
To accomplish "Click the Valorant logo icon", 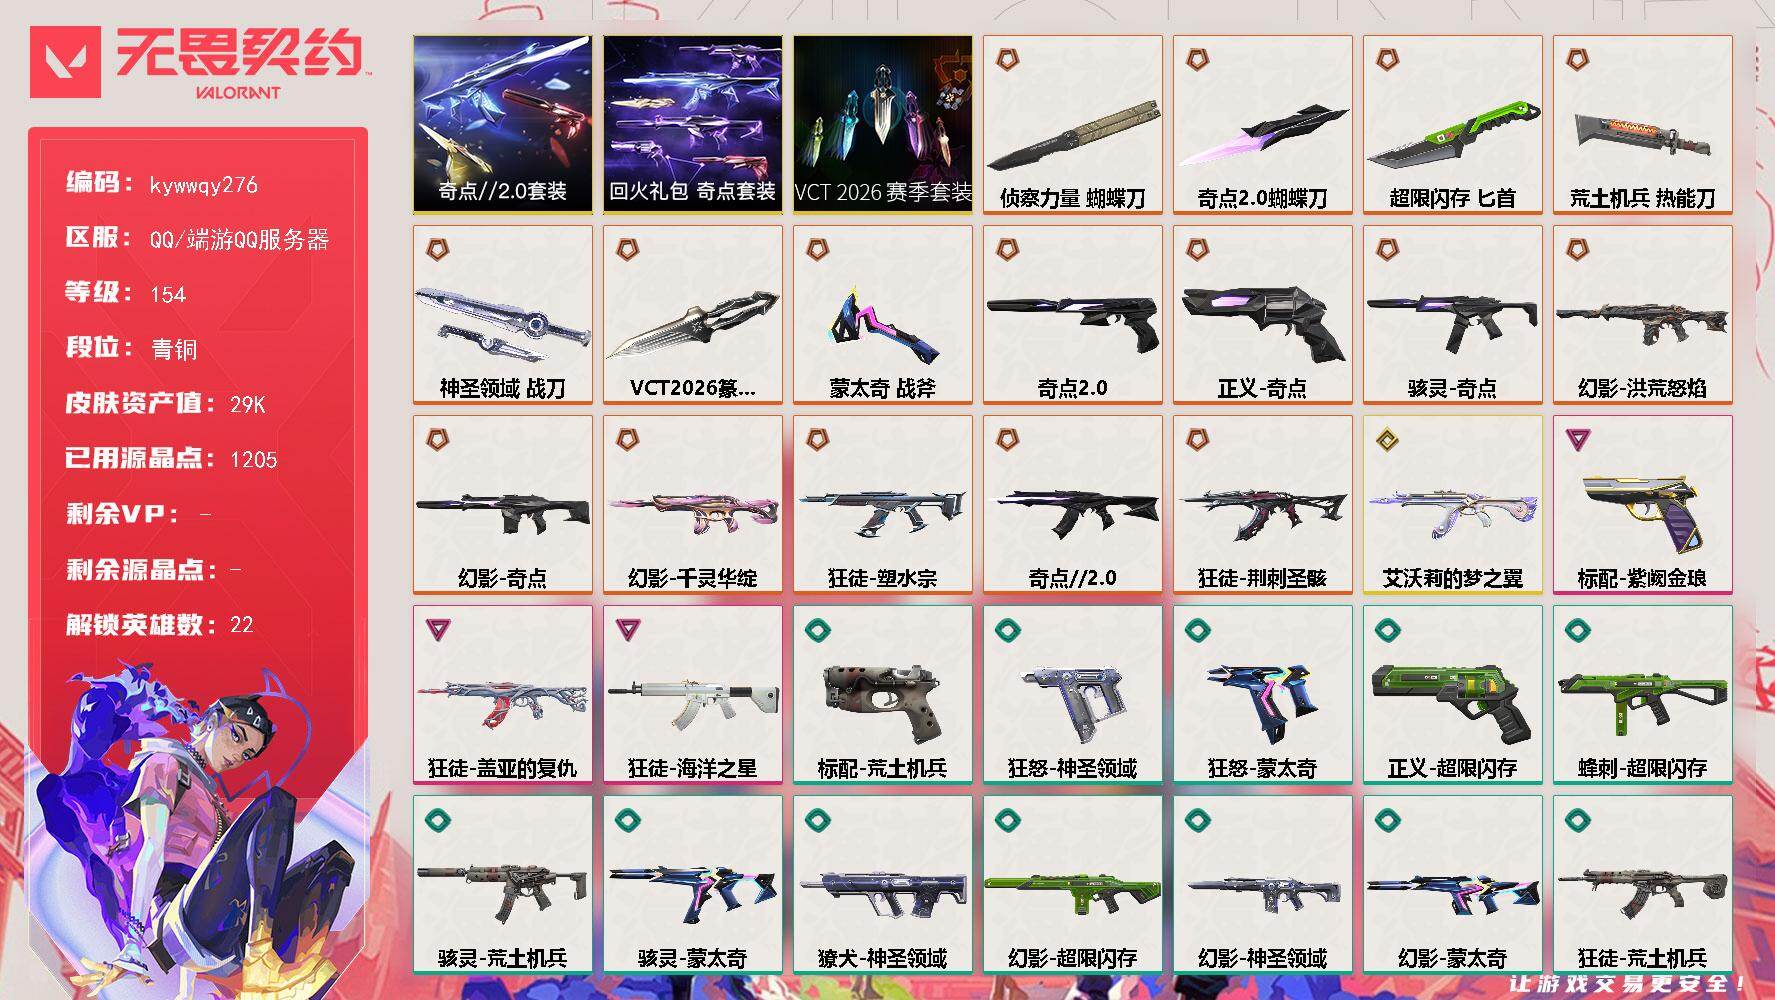I will pos(65,62).
